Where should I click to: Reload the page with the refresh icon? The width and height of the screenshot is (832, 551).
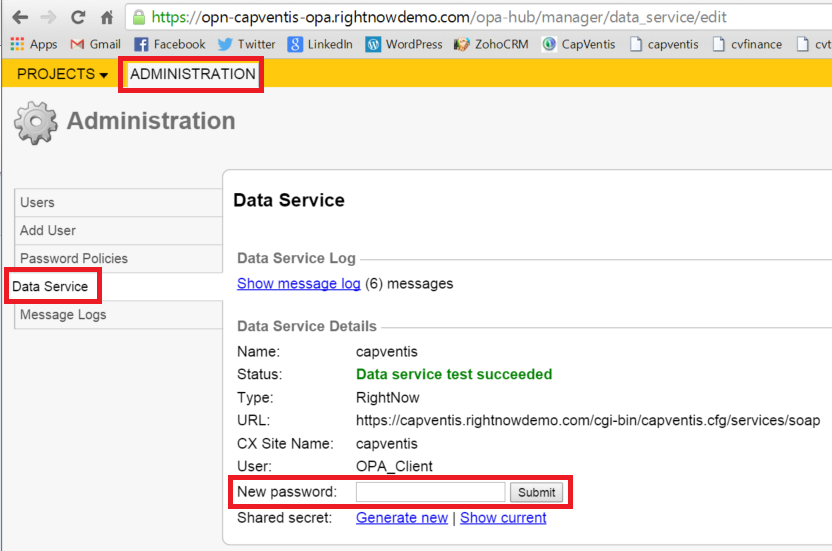(78, 17)
